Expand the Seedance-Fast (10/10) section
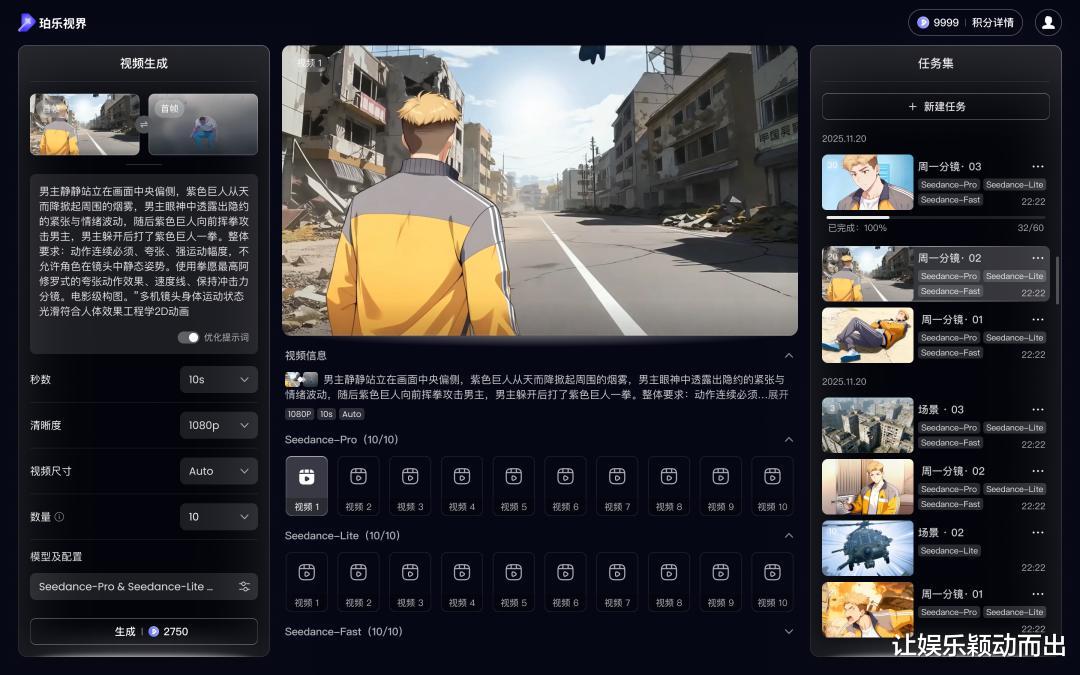The width and height of the screenshot is (1080, 675). coord(789,632)
